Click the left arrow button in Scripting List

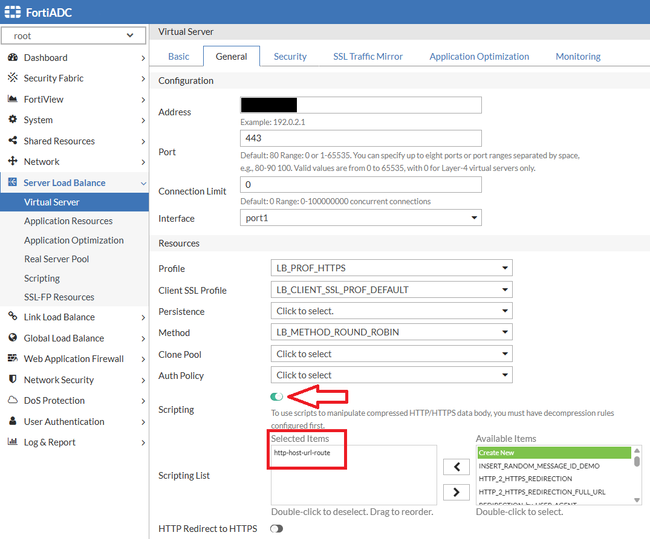coord(456,466)
